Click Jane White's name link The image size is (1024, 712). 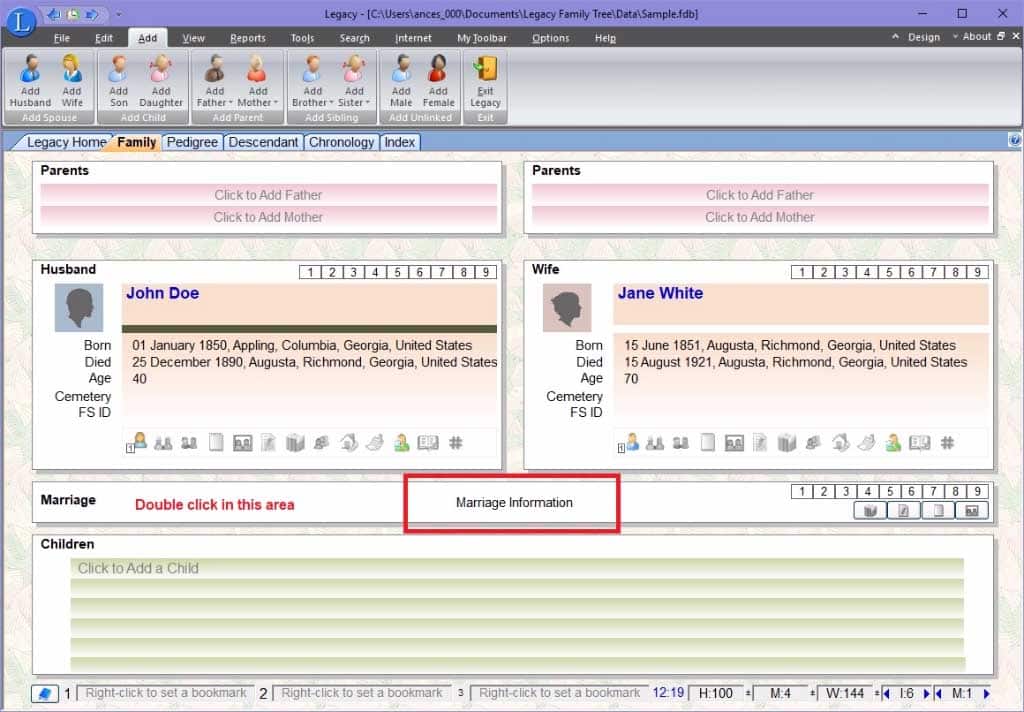660,293
